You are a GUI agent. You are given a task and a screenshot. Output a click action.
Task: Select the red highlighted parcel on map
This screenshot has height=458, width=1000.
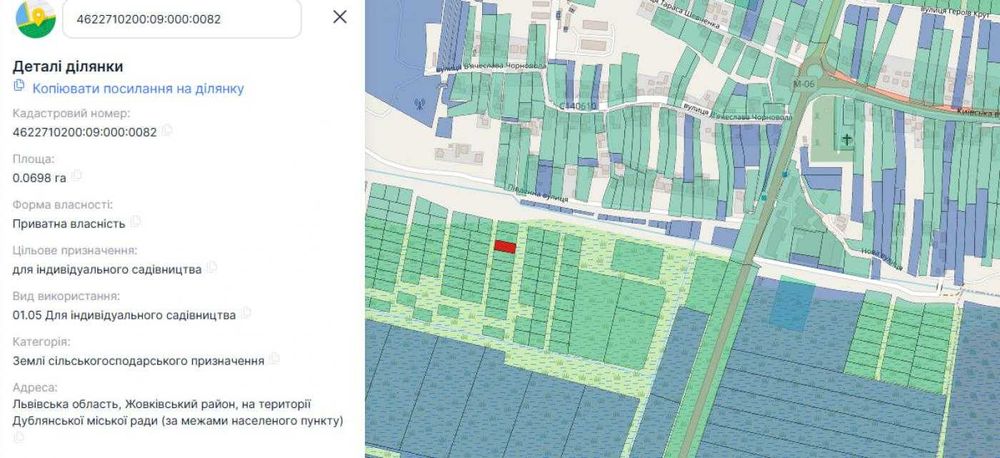tap(504, 246)
